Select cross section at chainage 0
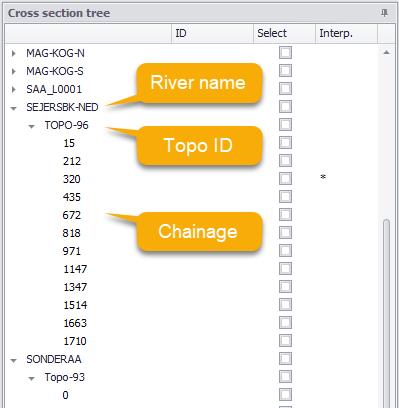This screenshot has width=399, height=408. pos(65,395)
